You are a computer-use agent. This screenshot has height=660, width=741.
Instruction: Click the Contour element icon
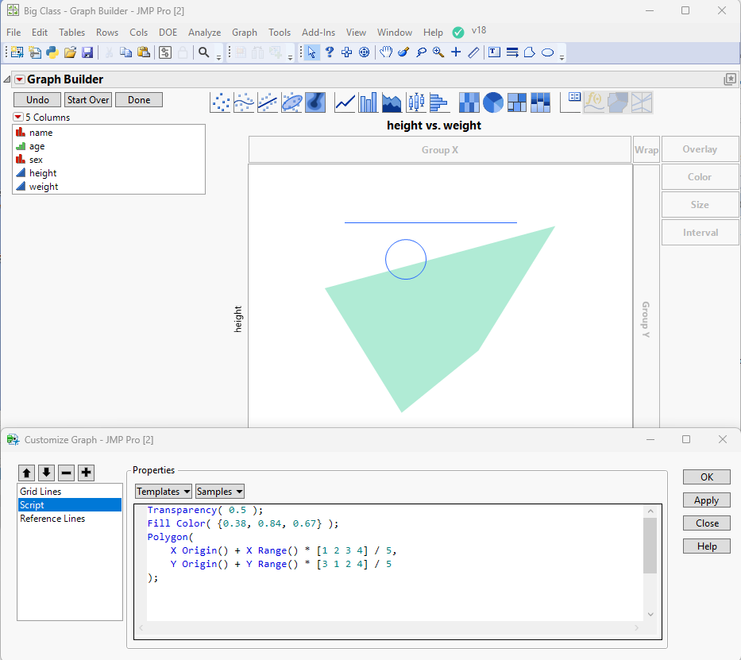coord(315,102)
